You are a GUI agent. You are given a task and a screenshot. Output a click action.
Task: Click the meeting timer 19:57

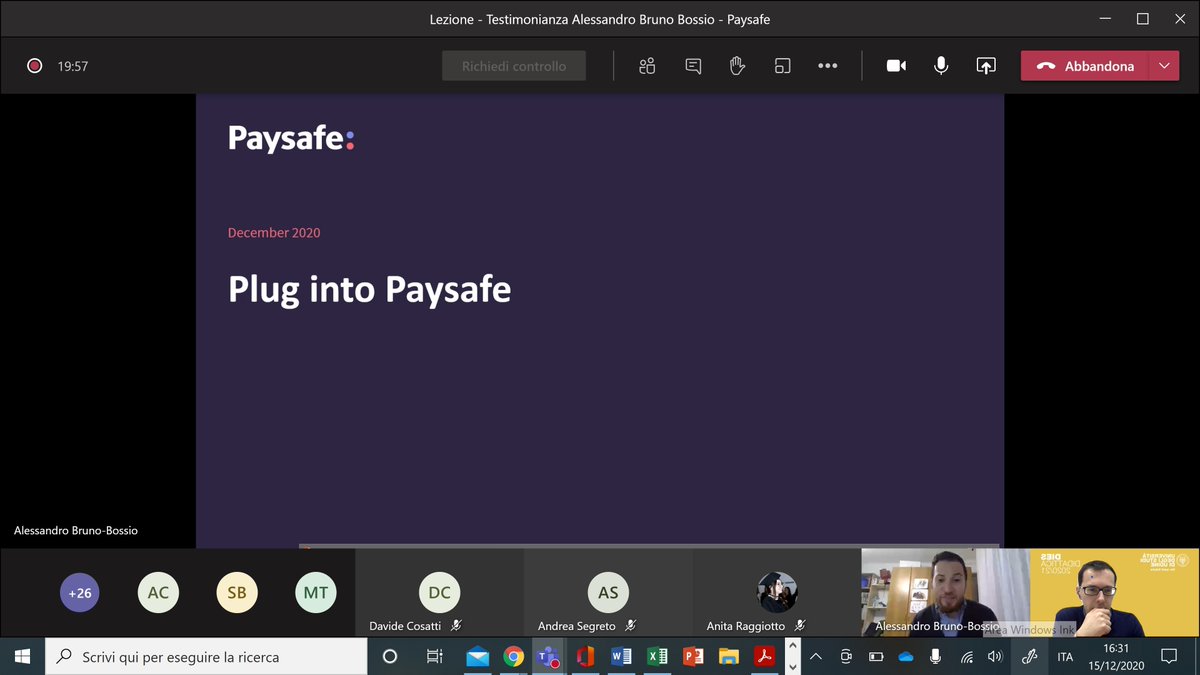(73, 66)
